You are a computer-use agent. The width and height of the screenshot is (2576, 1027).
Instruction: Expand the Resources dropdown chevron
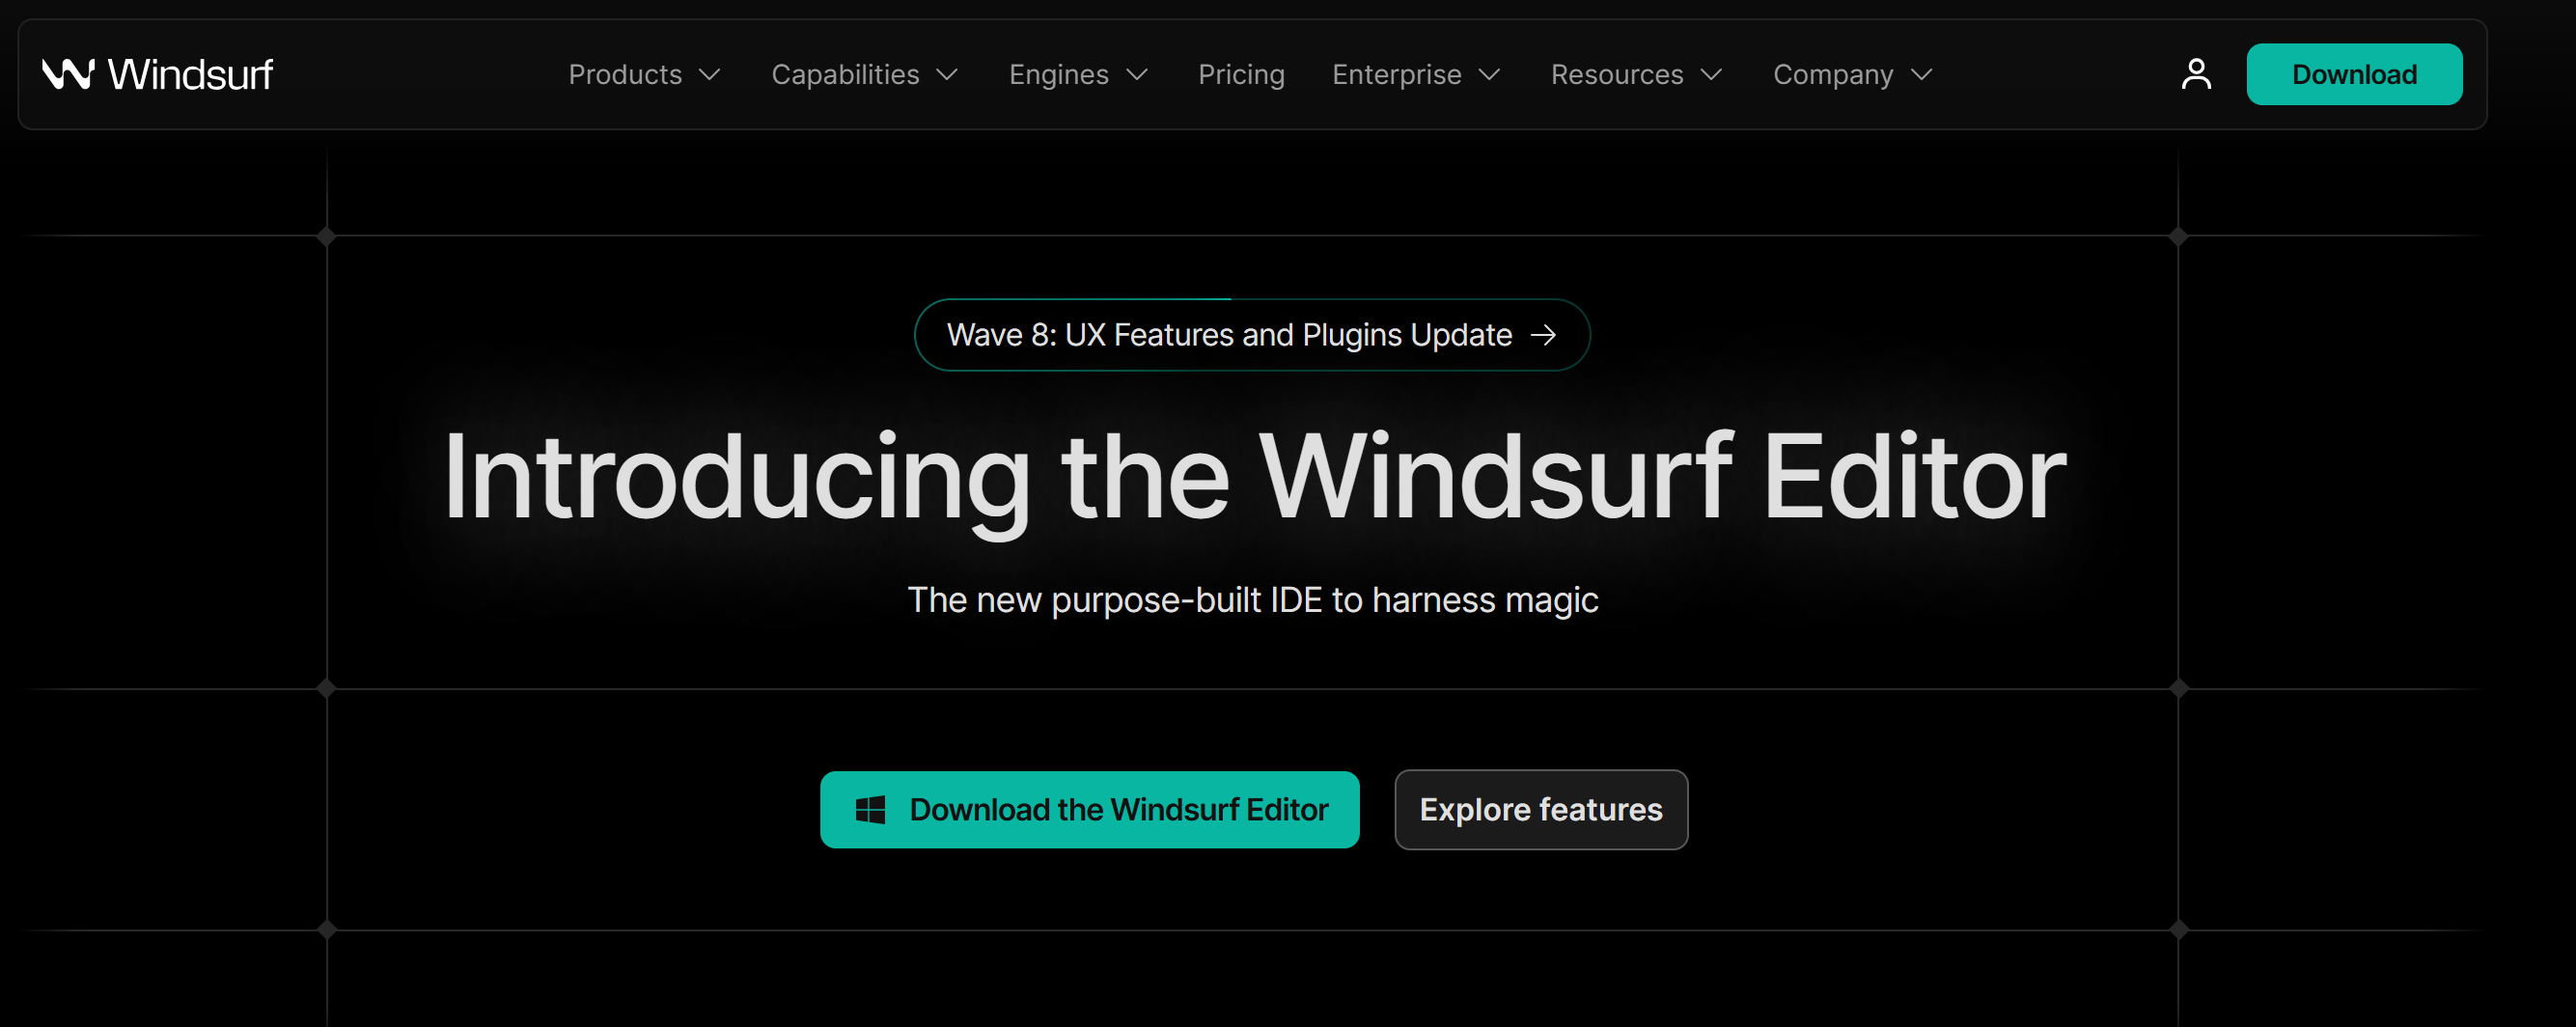1712,75
